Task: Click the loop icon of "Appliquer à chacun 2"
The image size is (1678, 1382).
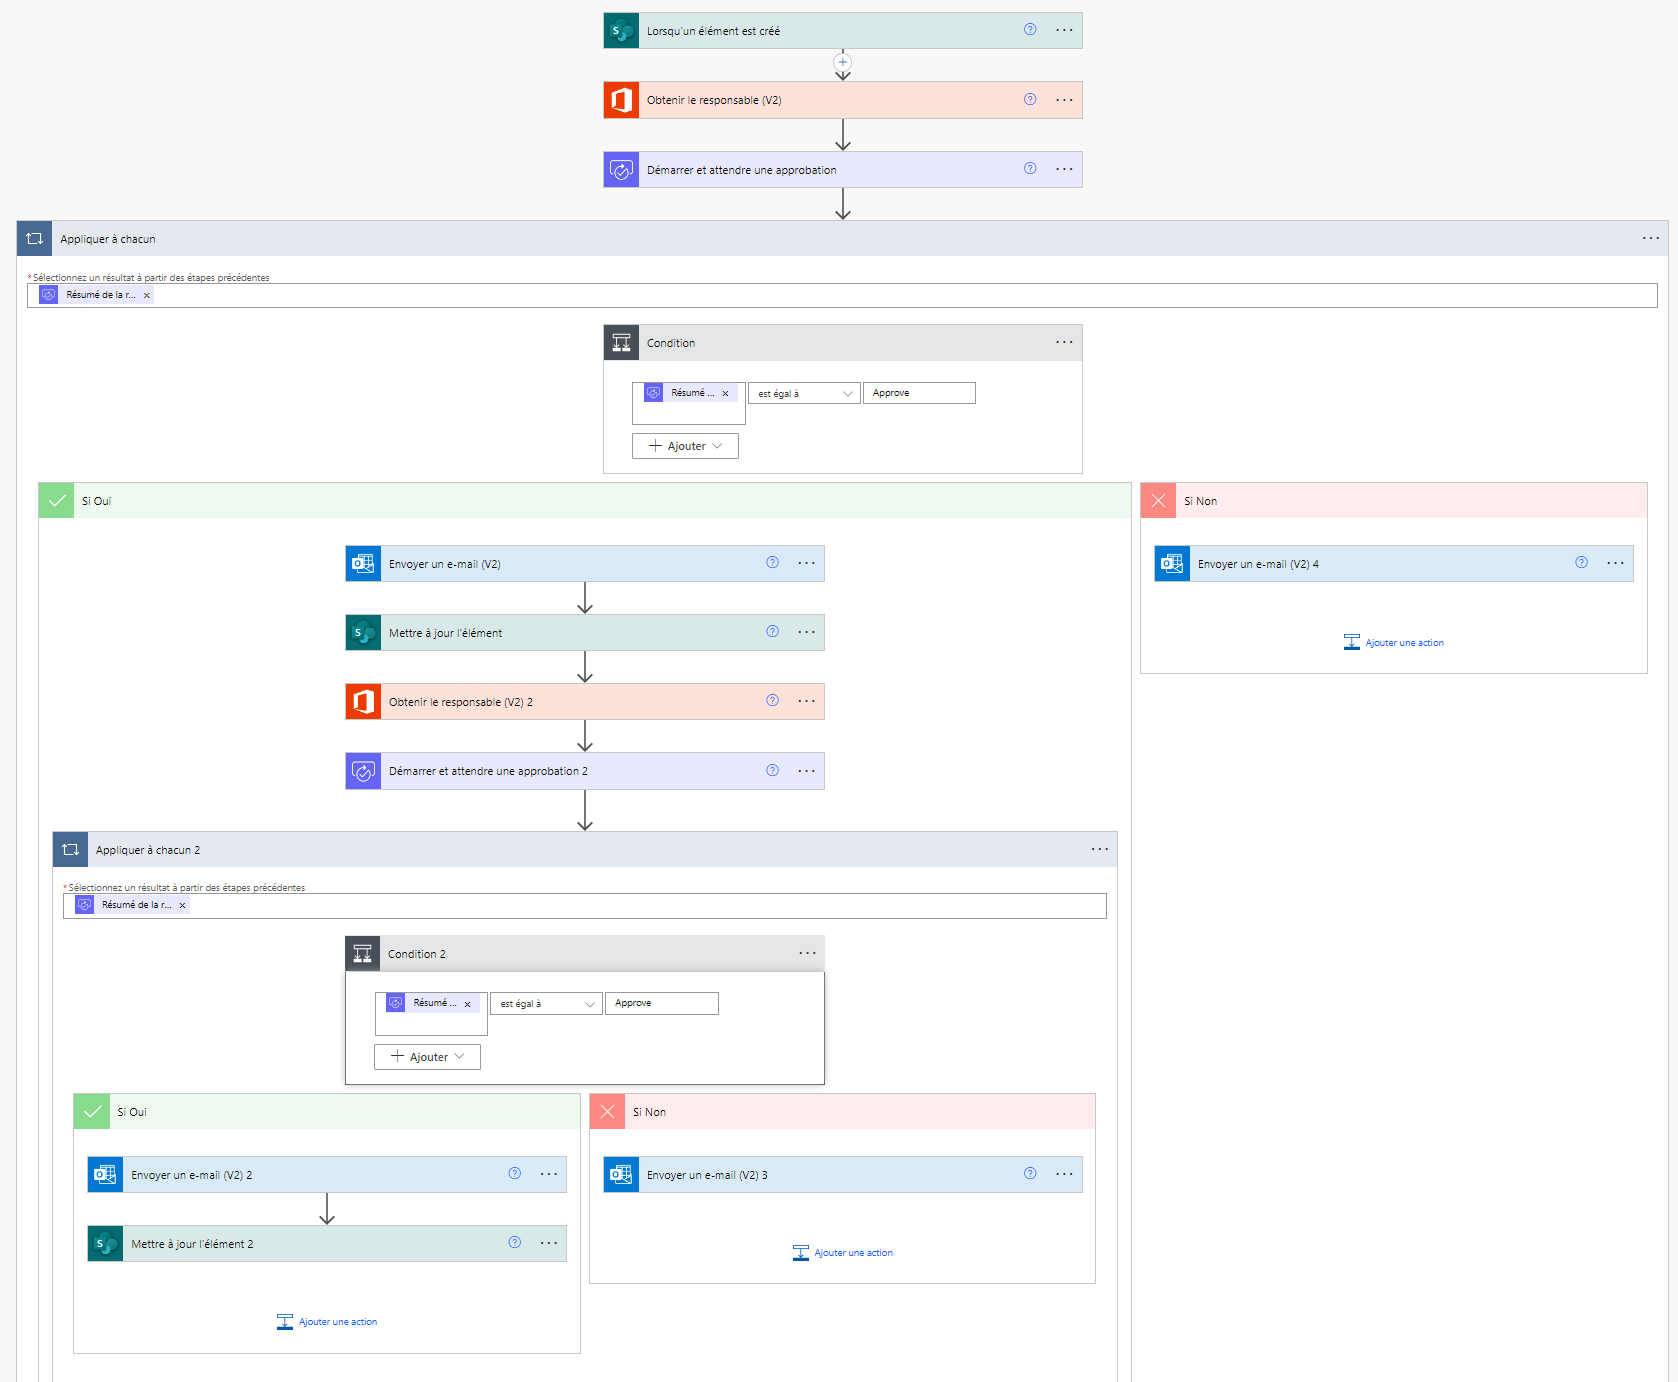Action: click(x=70, y=850)
